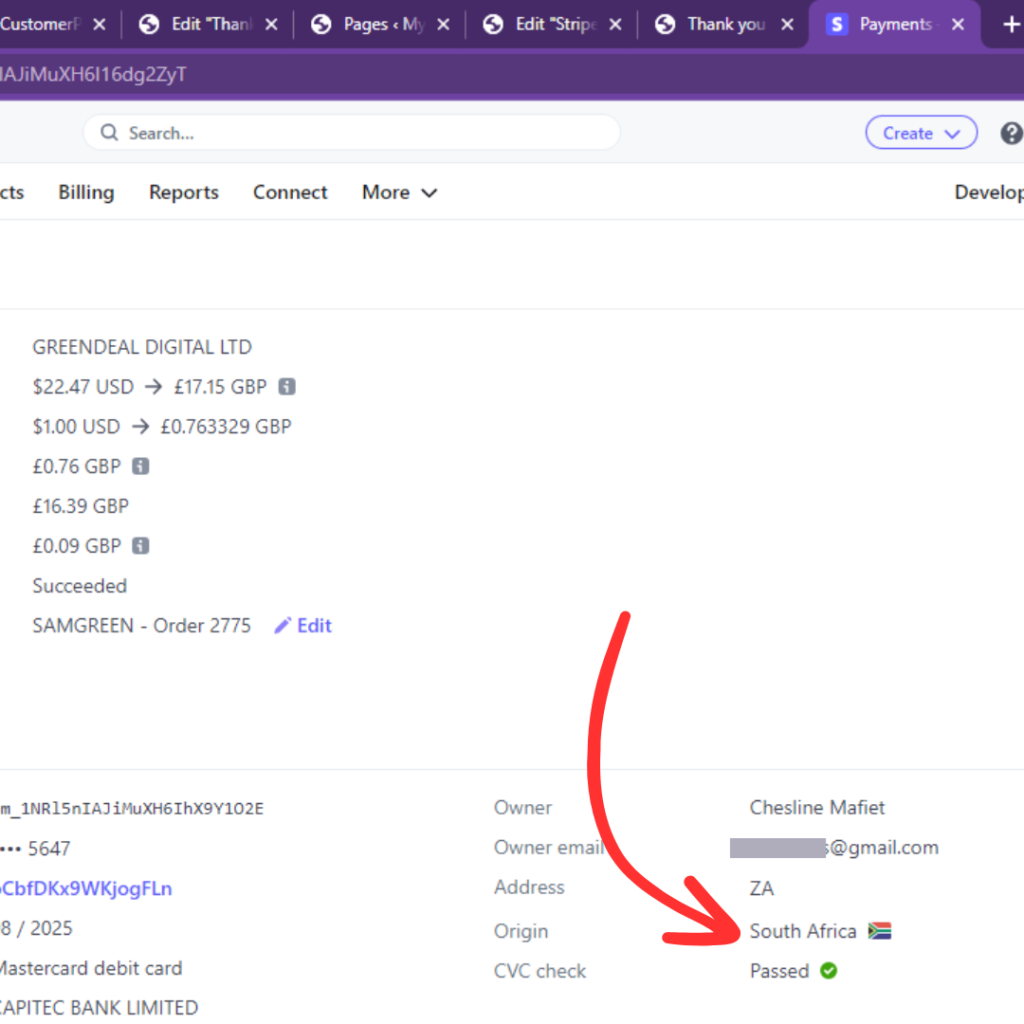This screenshot has height=1024, width=1024.
Task: Switch to the Pages ‹ My tab
Action: [379, 25]
